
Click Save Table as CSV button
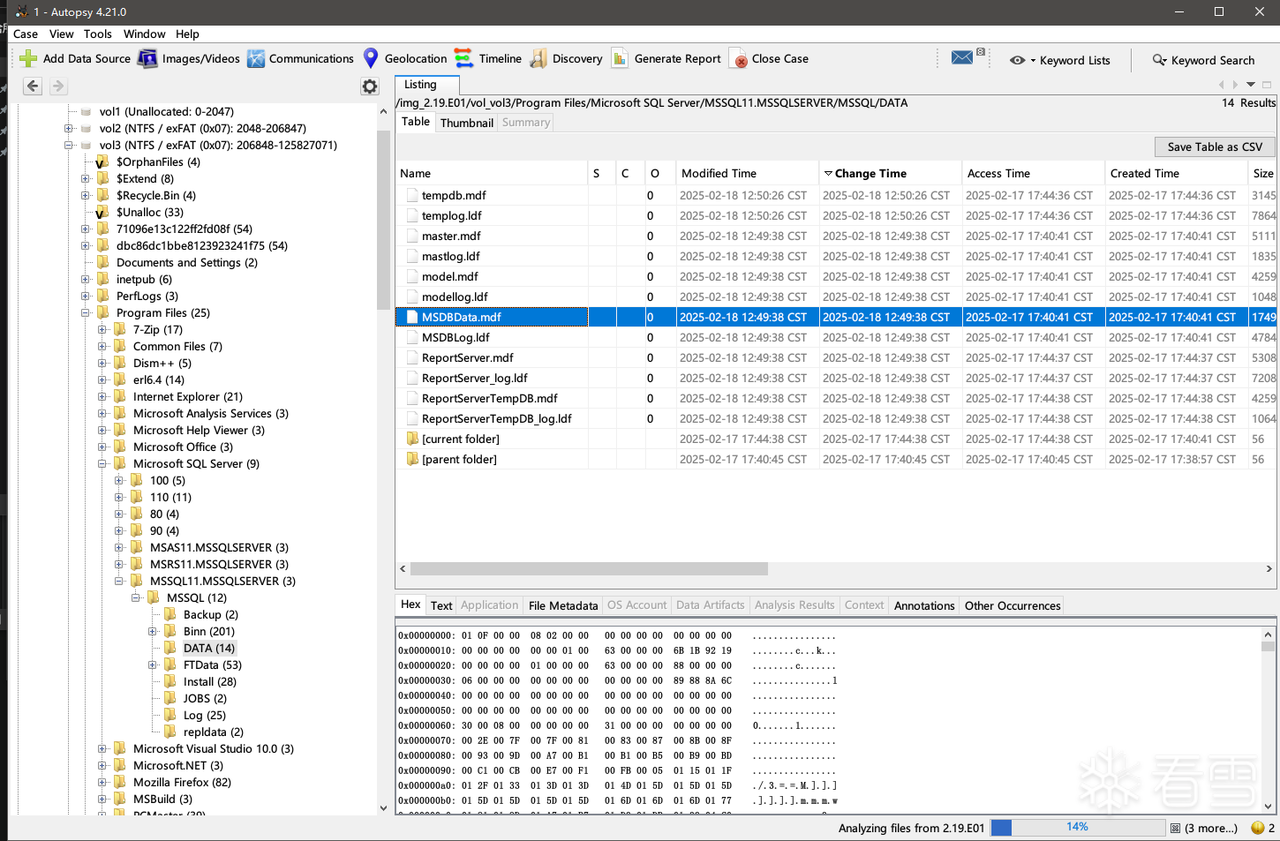click(1215, 147)
